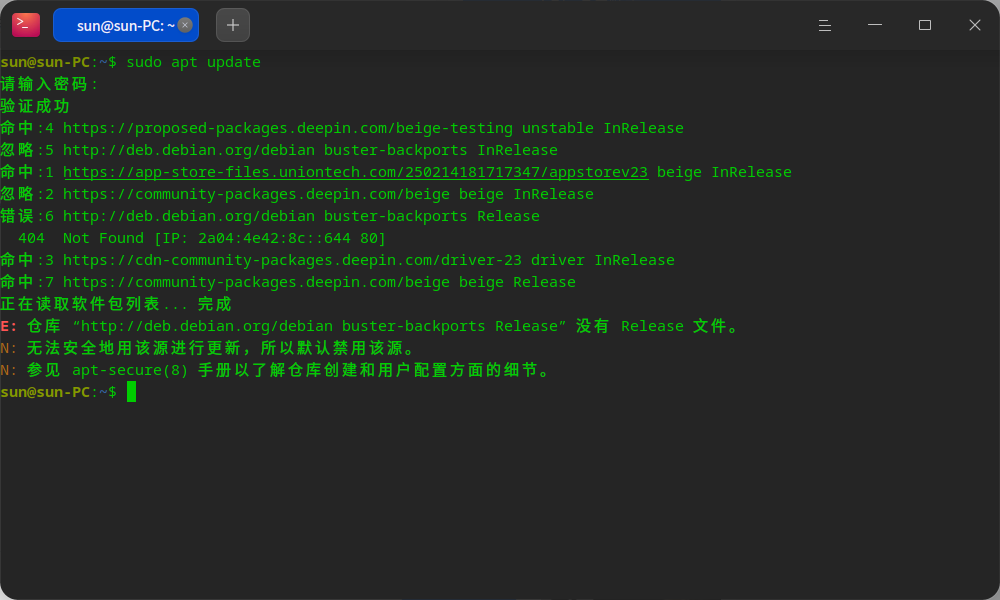The image size is (1000, 600).
Task: Click apt-secure(8) manual reference text
Action: [130, 370]
